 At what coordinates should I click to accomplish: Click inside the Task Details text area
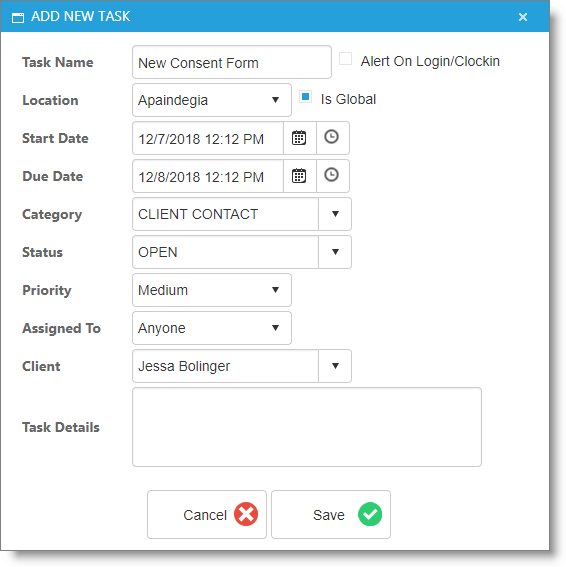[x=307, y=427]
